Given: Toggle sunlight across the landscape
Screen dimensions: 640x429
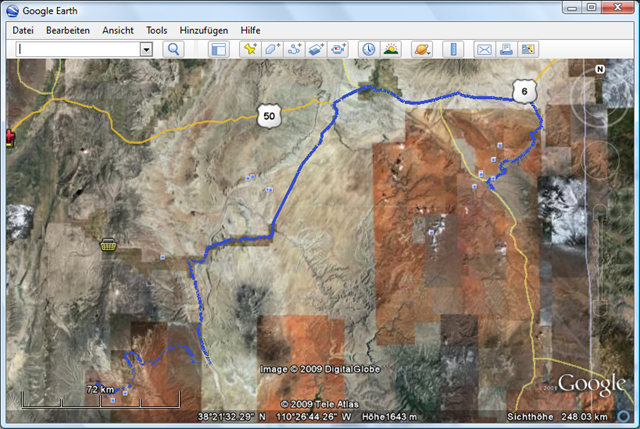Looking at the screenshot, I should (390, 49).
